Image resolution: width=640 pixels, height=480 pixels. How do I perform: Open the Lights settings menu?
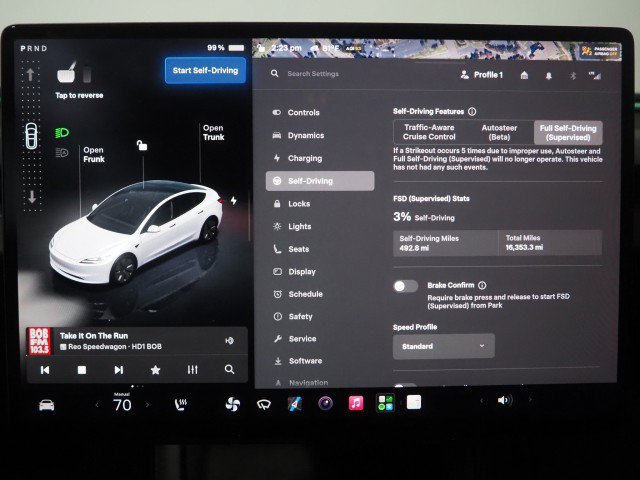pos(300,227)
